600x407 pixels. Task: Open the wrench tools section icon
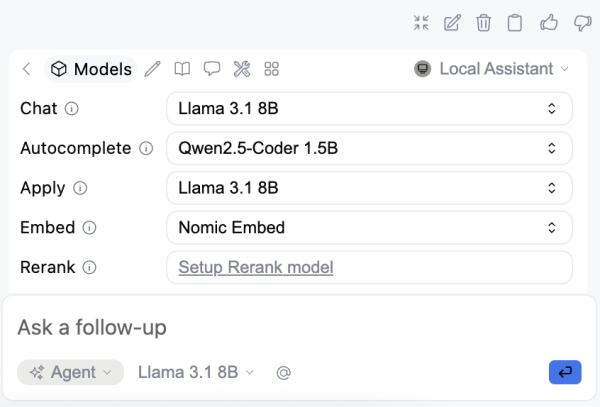241,69
